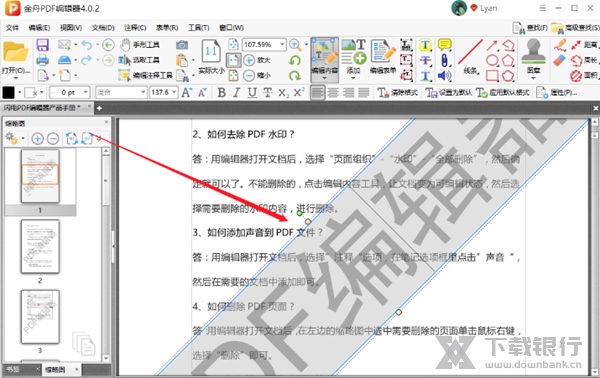Image resolution: width=600 pixels, height=378 pixels.
Task: Open the stamp (图章) tool
Action: [533, 57]
